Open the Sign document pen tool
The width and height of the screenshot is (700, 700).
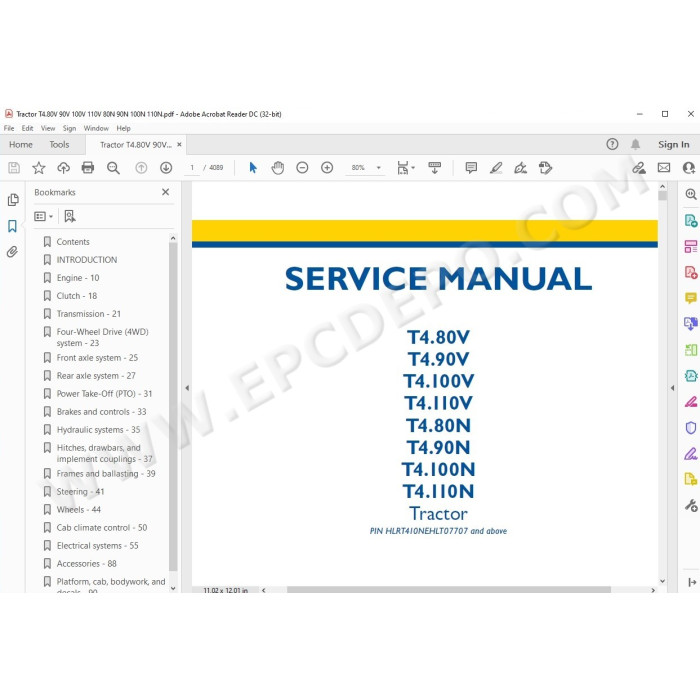[x=521, y=168]
